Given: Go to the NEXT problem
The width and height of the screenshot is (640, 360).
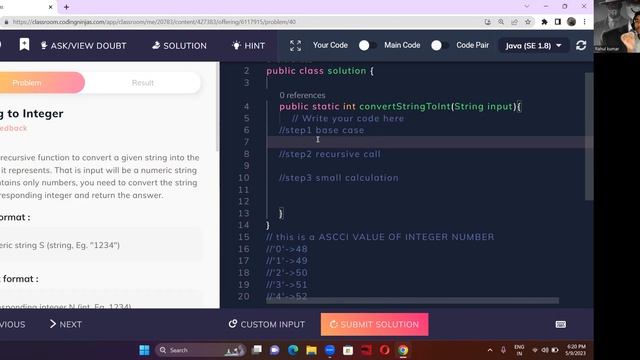Looking at the screenshot, I should tap(65, 324).
